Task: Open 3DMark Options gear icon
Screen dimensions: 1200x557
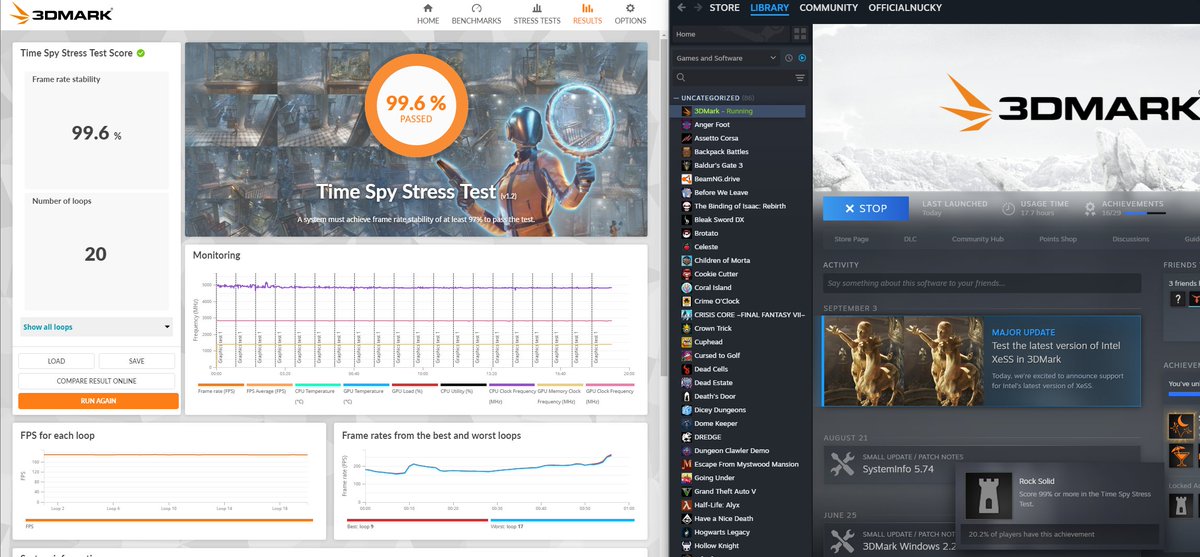Action: 630,8
